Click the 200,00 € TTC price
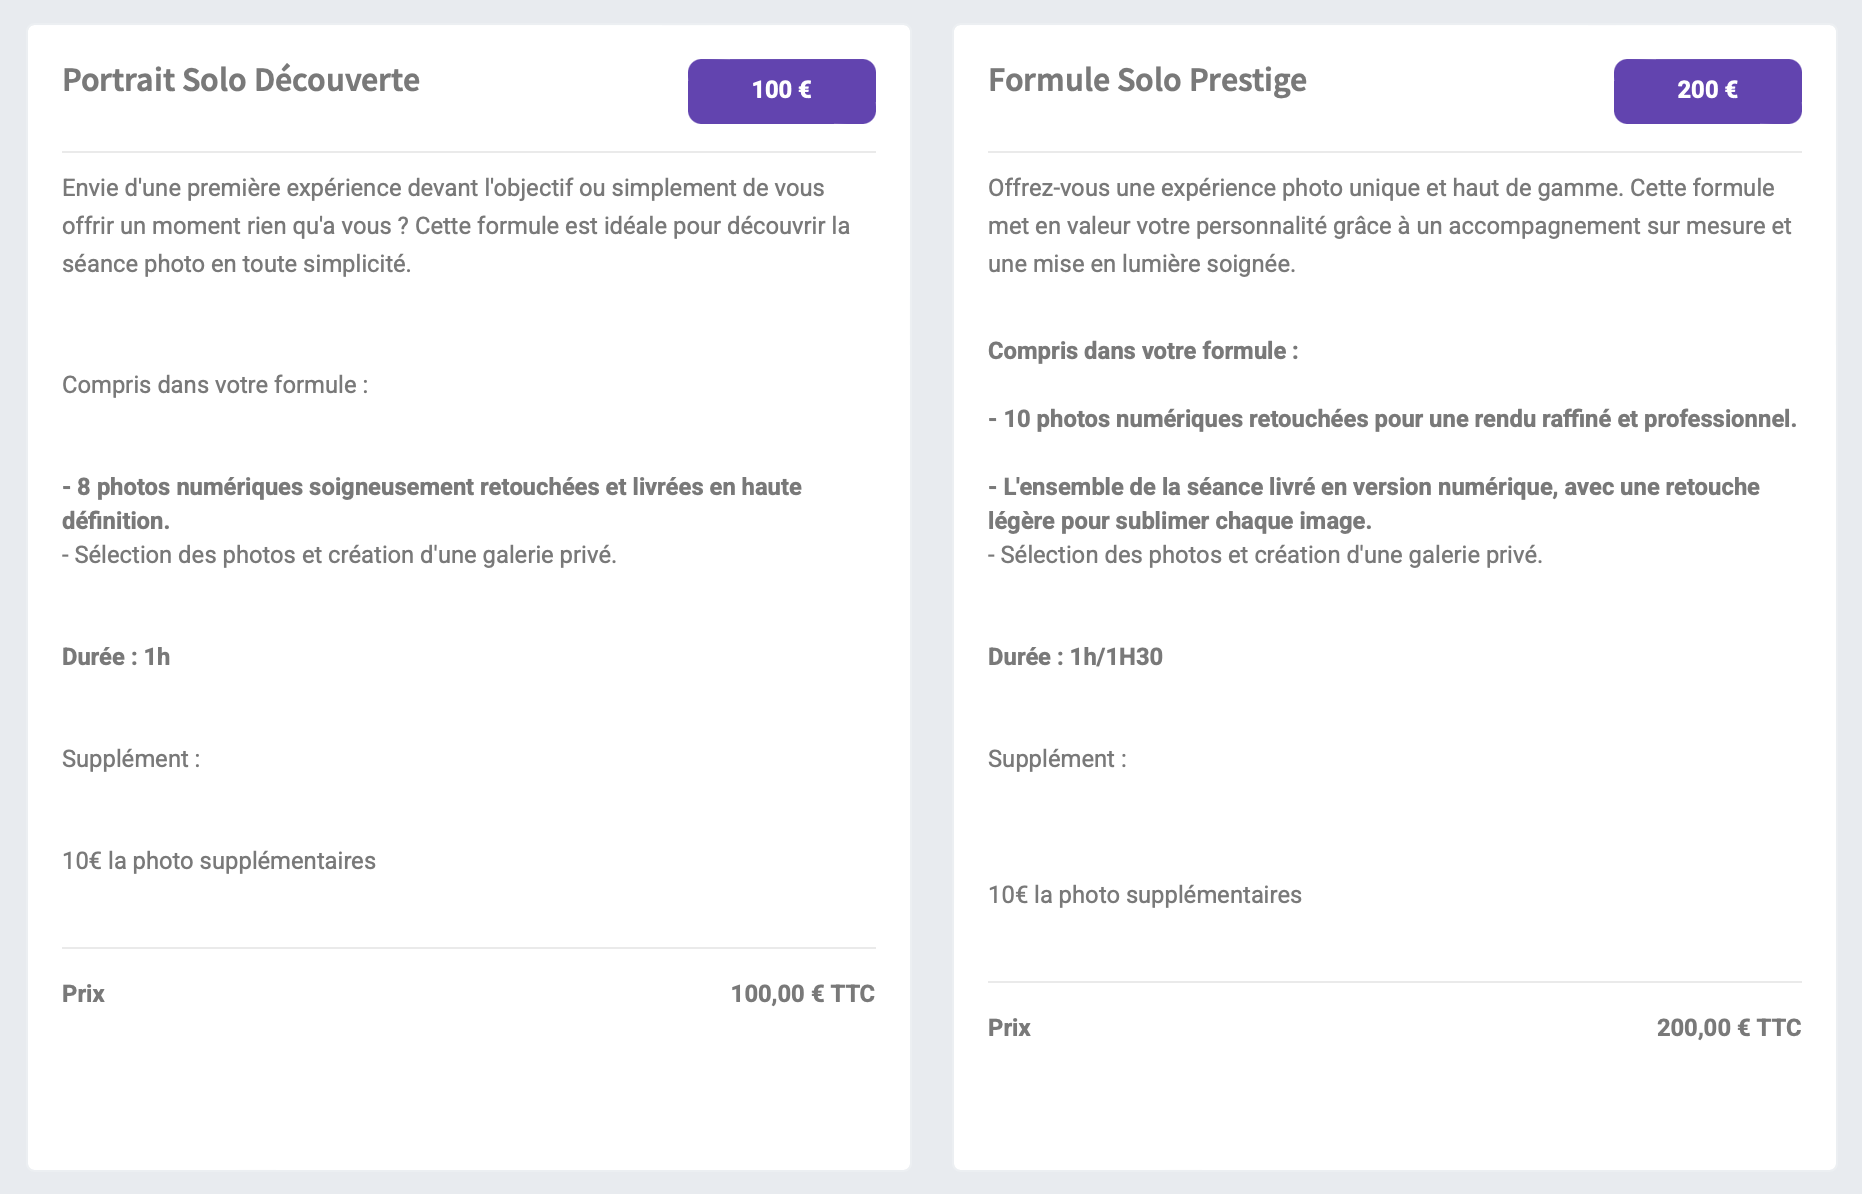Image resolution: width=1862 pixels, height=1194 pixels. pos(1728,1028)
